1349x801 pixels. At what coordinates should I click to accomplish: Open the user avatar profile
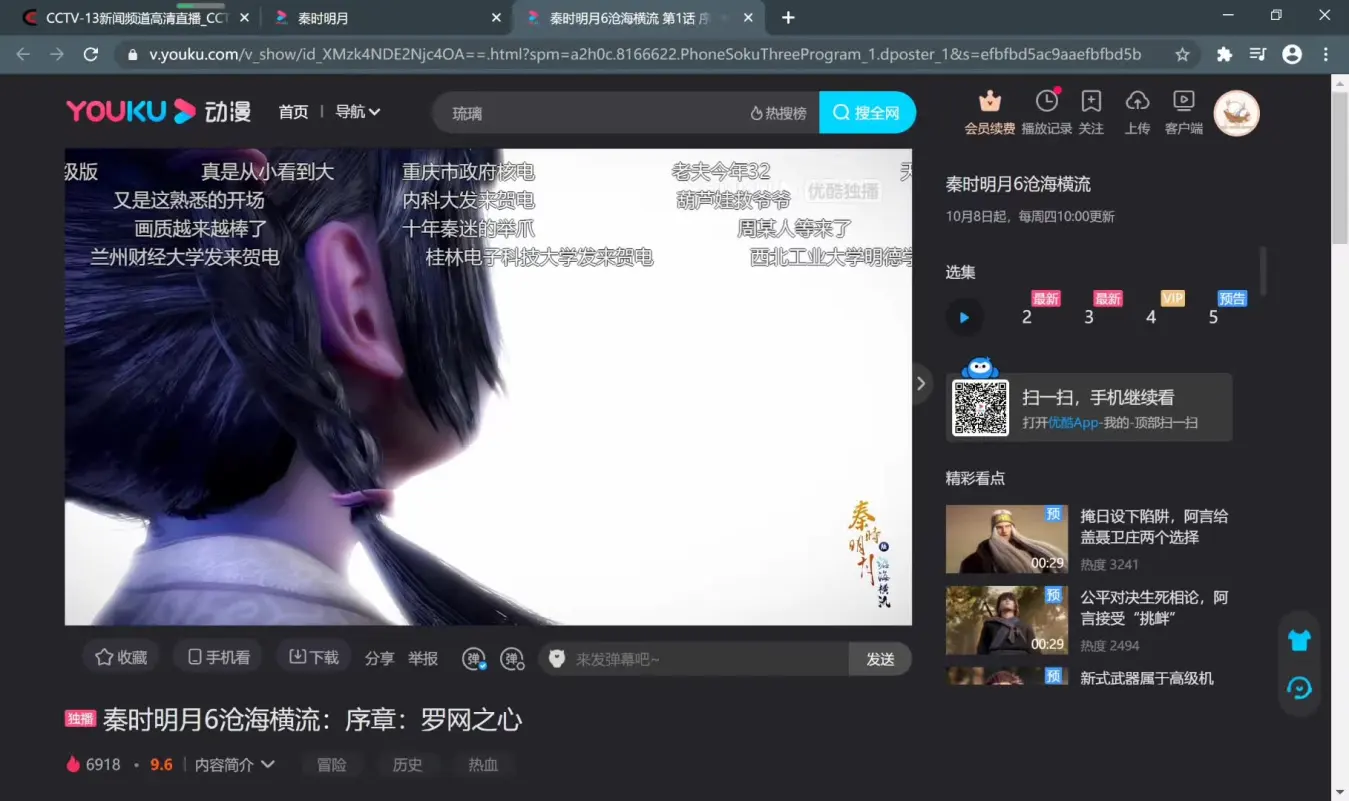1236,113
